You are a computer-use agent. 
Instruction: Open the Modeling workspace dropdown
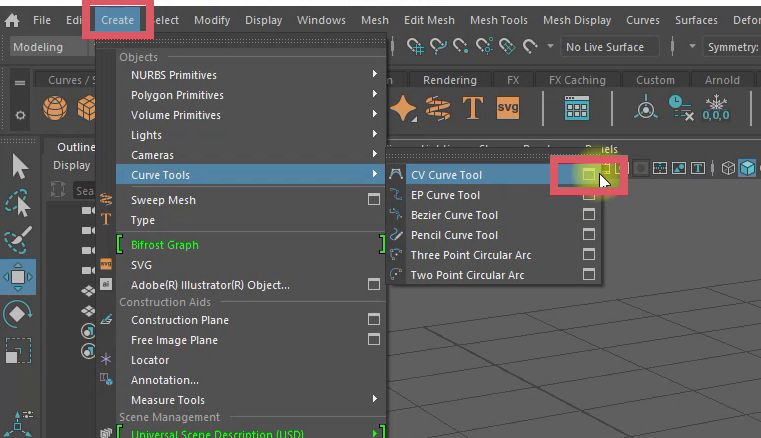tap(51, 47)
